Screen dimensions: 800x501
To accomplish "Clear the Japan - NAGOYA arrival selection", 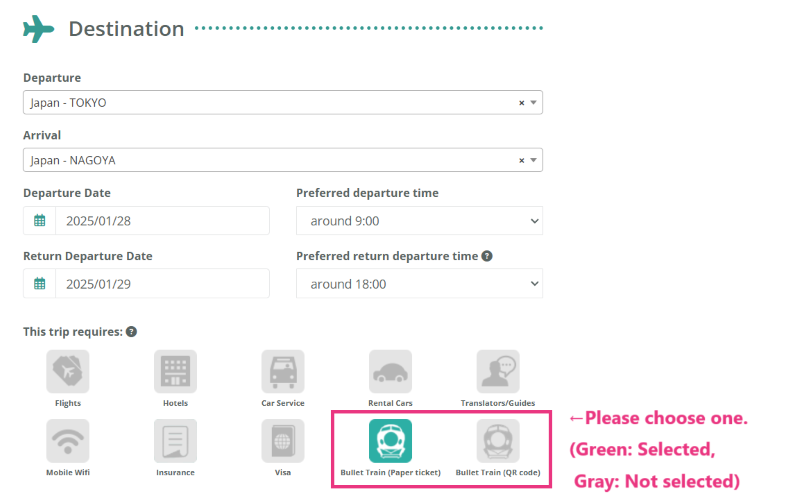I will pyautogui.click(x=521, y=160).
